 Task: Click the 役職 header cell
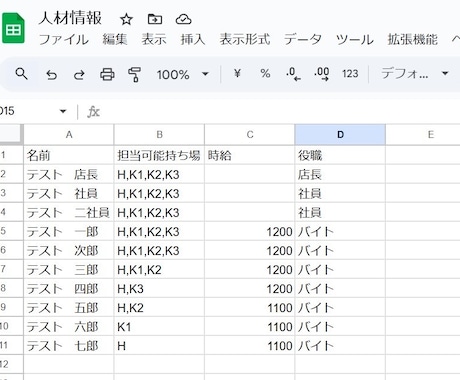pyautogui.click(x=340, y=155)
